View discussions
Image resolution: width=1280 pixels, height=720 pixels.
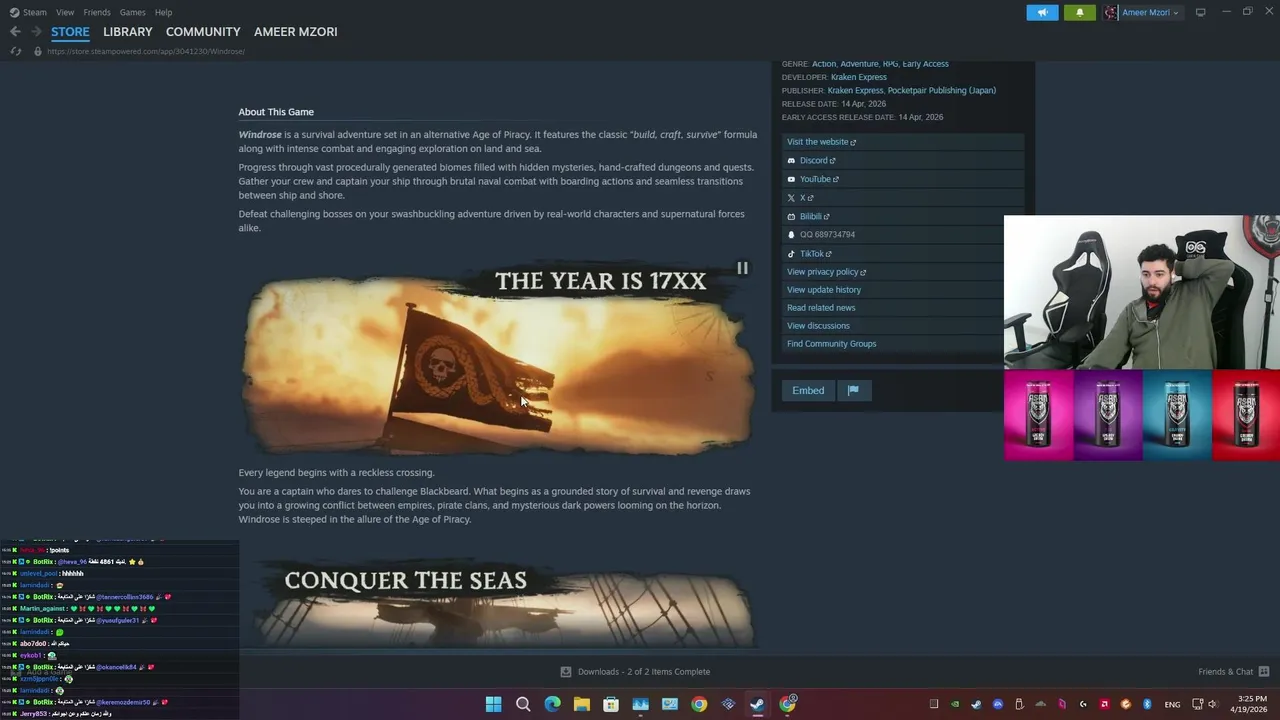(818, 326)
